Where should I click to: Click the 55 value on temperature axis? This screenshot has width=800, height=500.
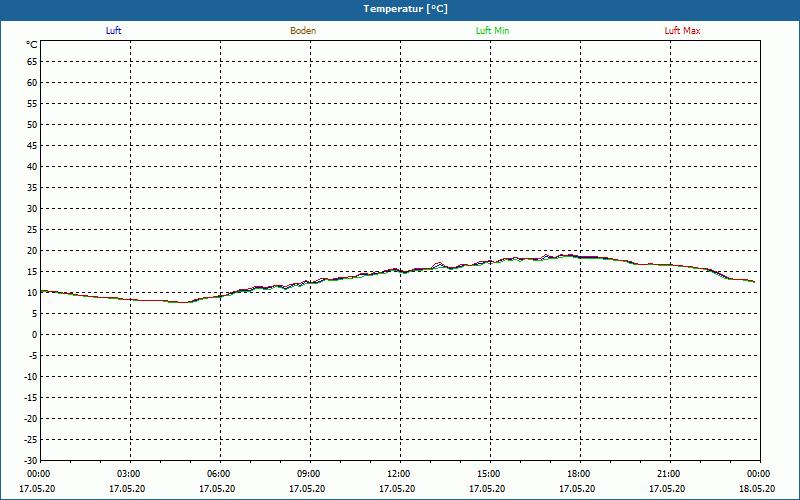pyautogui.click(x=32, y=104)
